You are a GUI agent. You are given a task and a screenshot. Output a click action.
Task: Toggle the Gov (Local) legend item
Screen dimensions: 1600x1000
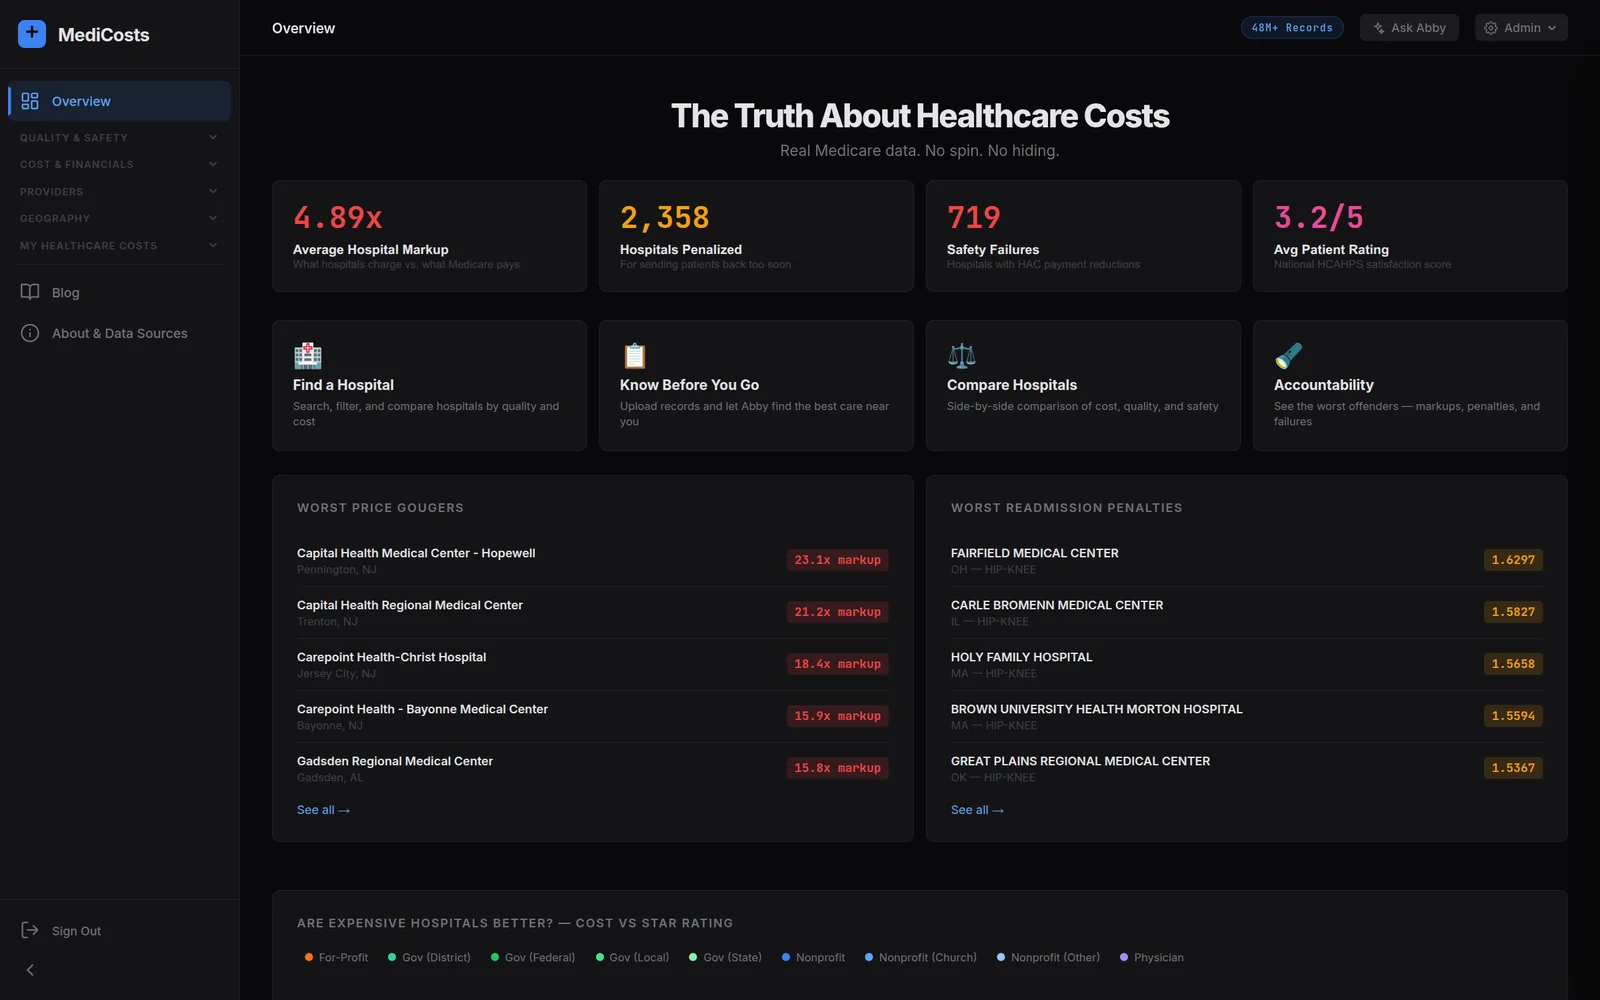click(632, 957)
